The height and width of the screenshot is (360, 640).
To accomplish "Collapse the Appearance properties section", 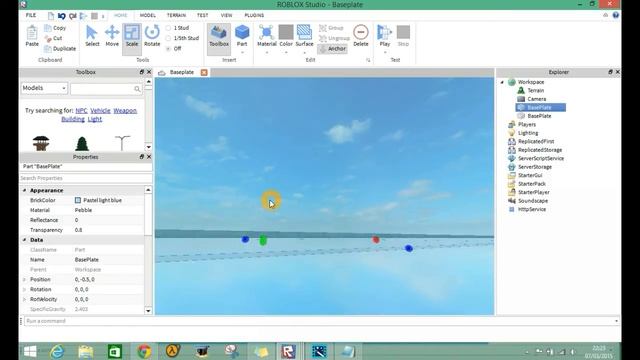I will coord(24,191).
